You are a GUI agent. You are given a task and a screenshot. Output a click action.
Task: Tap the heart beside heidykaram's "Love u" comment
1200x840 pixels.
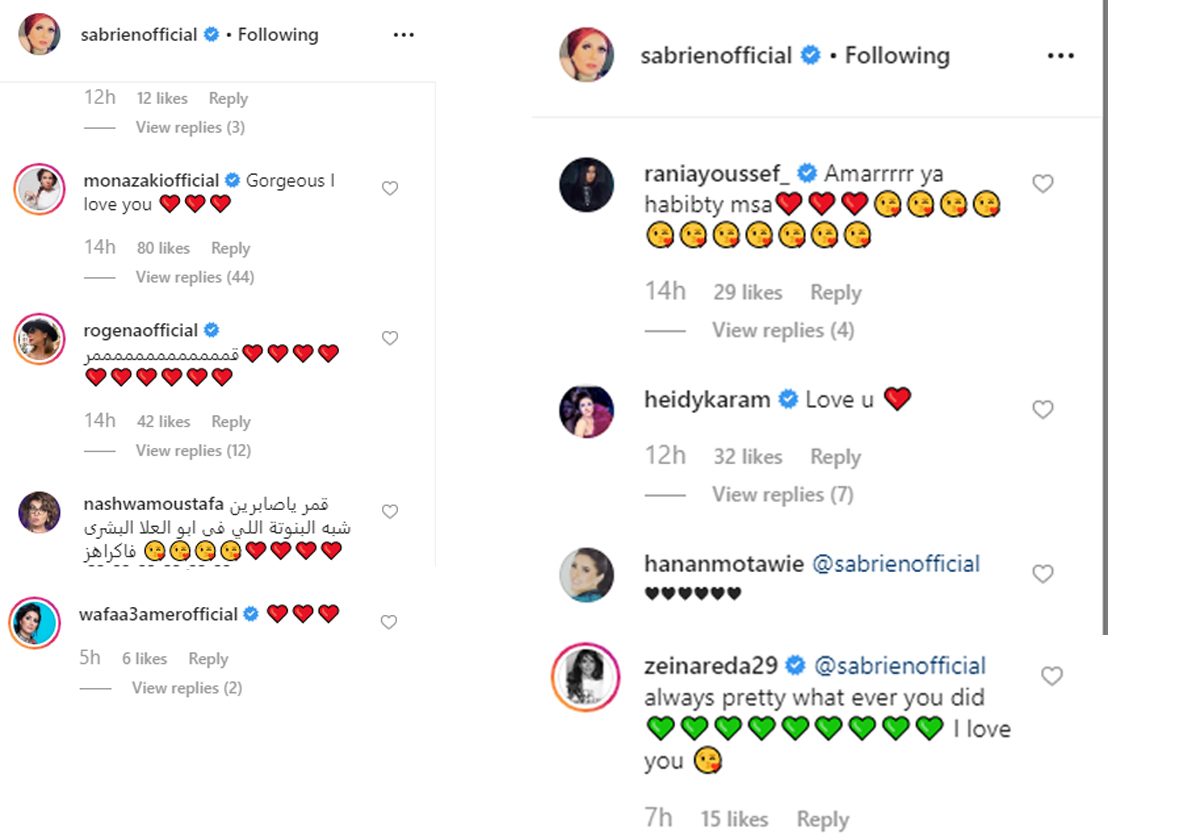coord(1043,410)
